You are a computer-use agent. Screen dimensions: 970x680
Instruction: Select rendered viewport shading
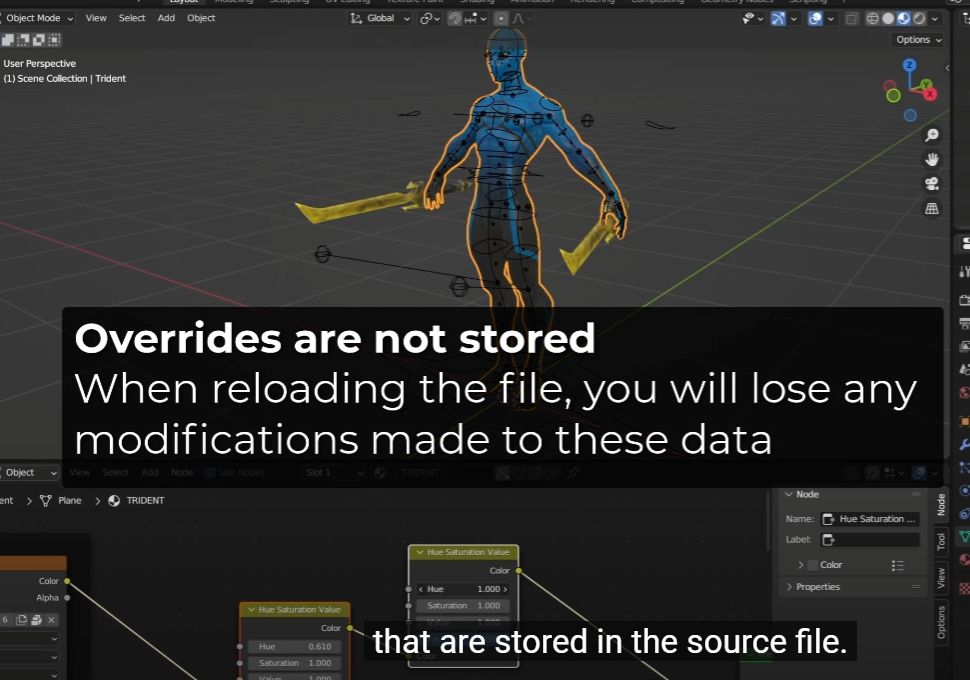(919, 19)
